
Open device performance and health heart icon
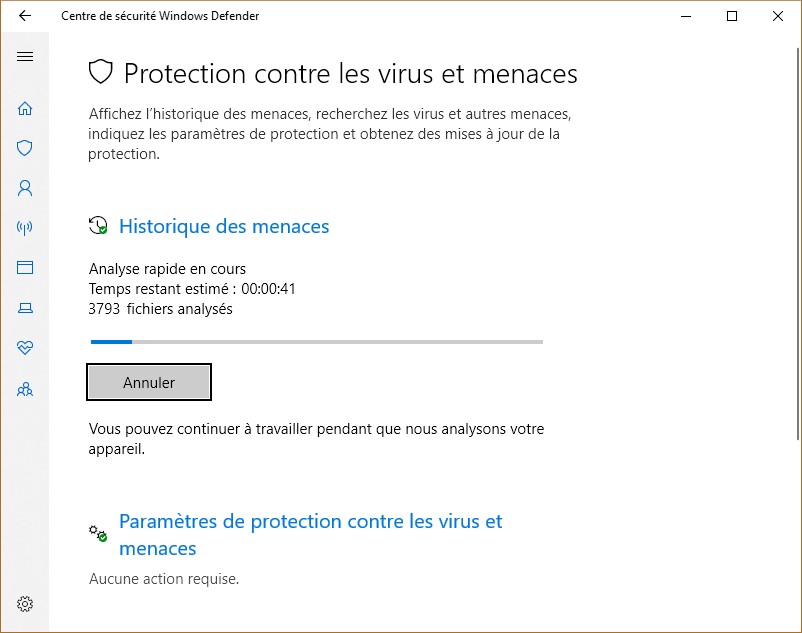click(x=25, y=348)
